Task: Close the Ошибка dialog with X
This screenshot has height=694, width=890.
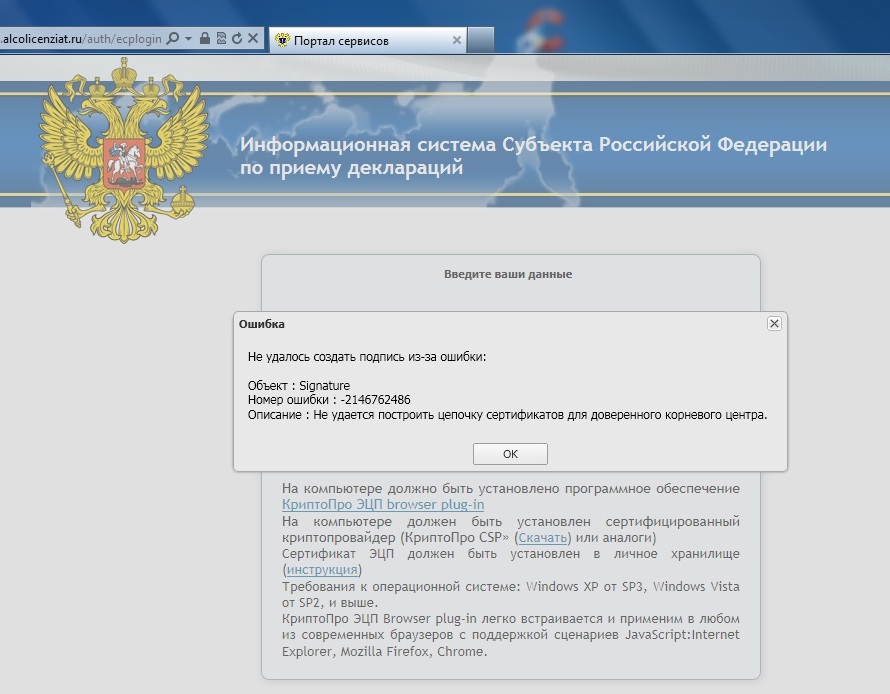Action: [x=773, y=324]
